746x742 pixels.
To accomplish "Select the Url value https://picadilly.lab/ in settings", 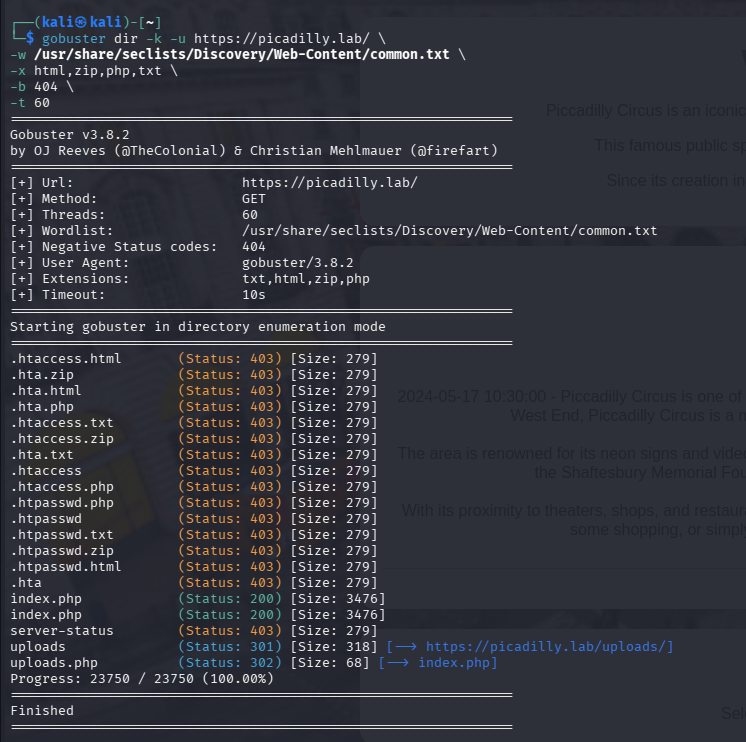I will 329,182.
